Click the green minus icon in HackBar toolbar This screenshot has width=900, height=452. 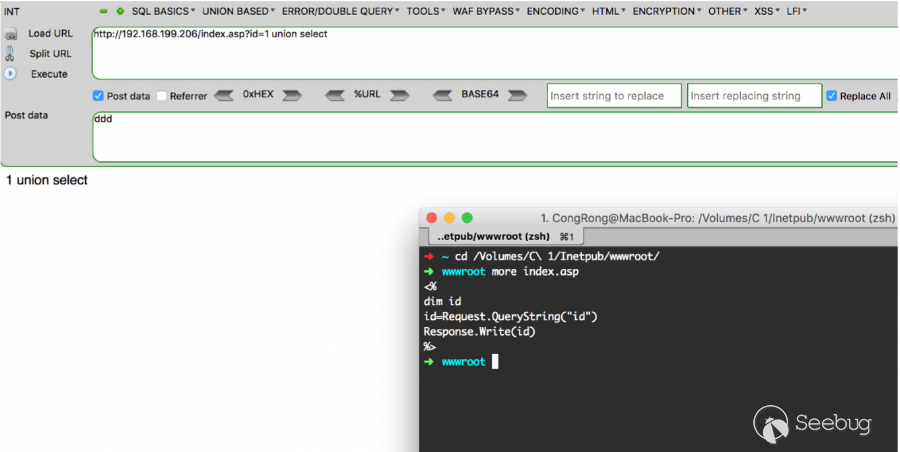[x=103, y=11]
